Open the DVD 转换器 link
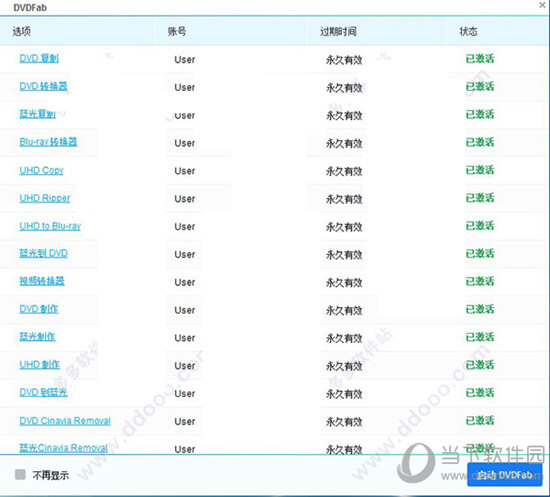The height and width of the screenshot is (497, 550). point(43,86)
